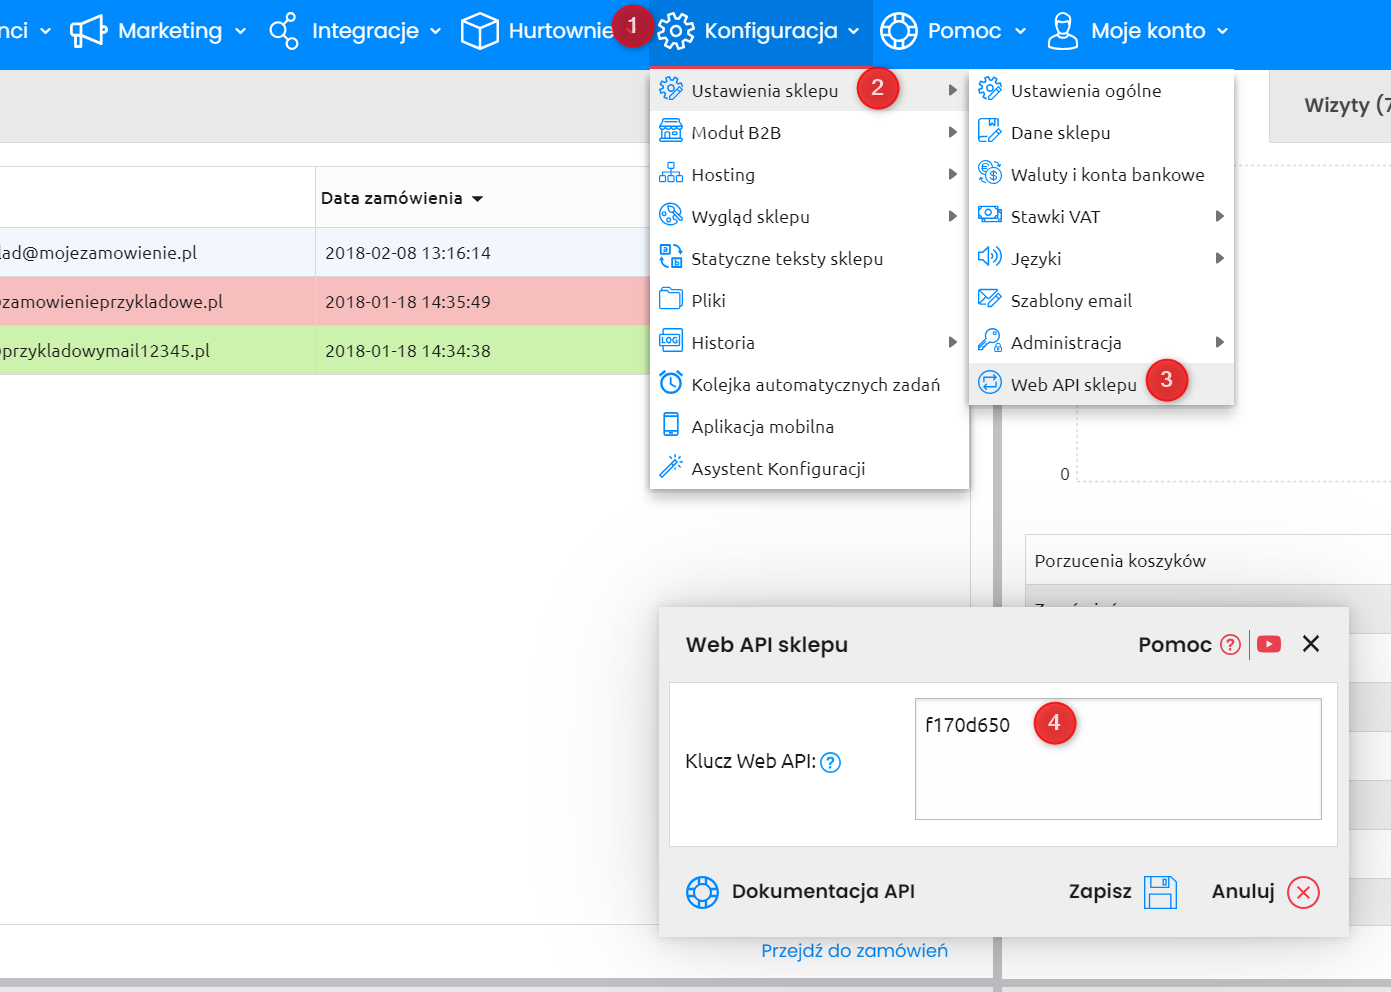Click the Kolejka automatycznych zadań clock icon
Screen dimensions: 1391x992
pyautogui.click(x=671, y=383)
